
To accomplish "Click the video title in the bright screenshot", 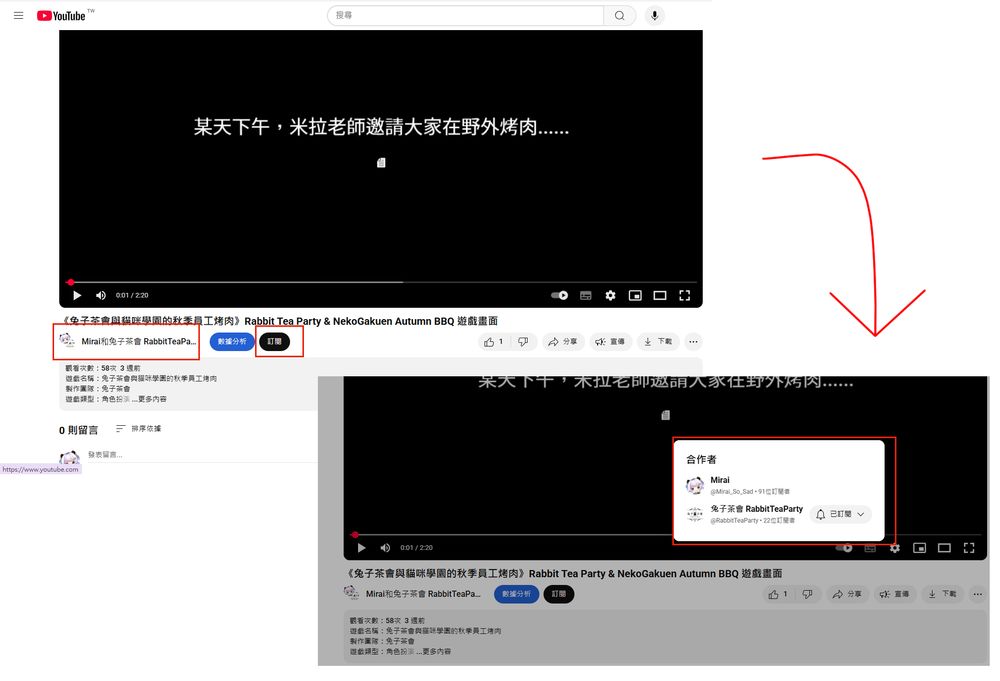I will click(x=281, y=321).
